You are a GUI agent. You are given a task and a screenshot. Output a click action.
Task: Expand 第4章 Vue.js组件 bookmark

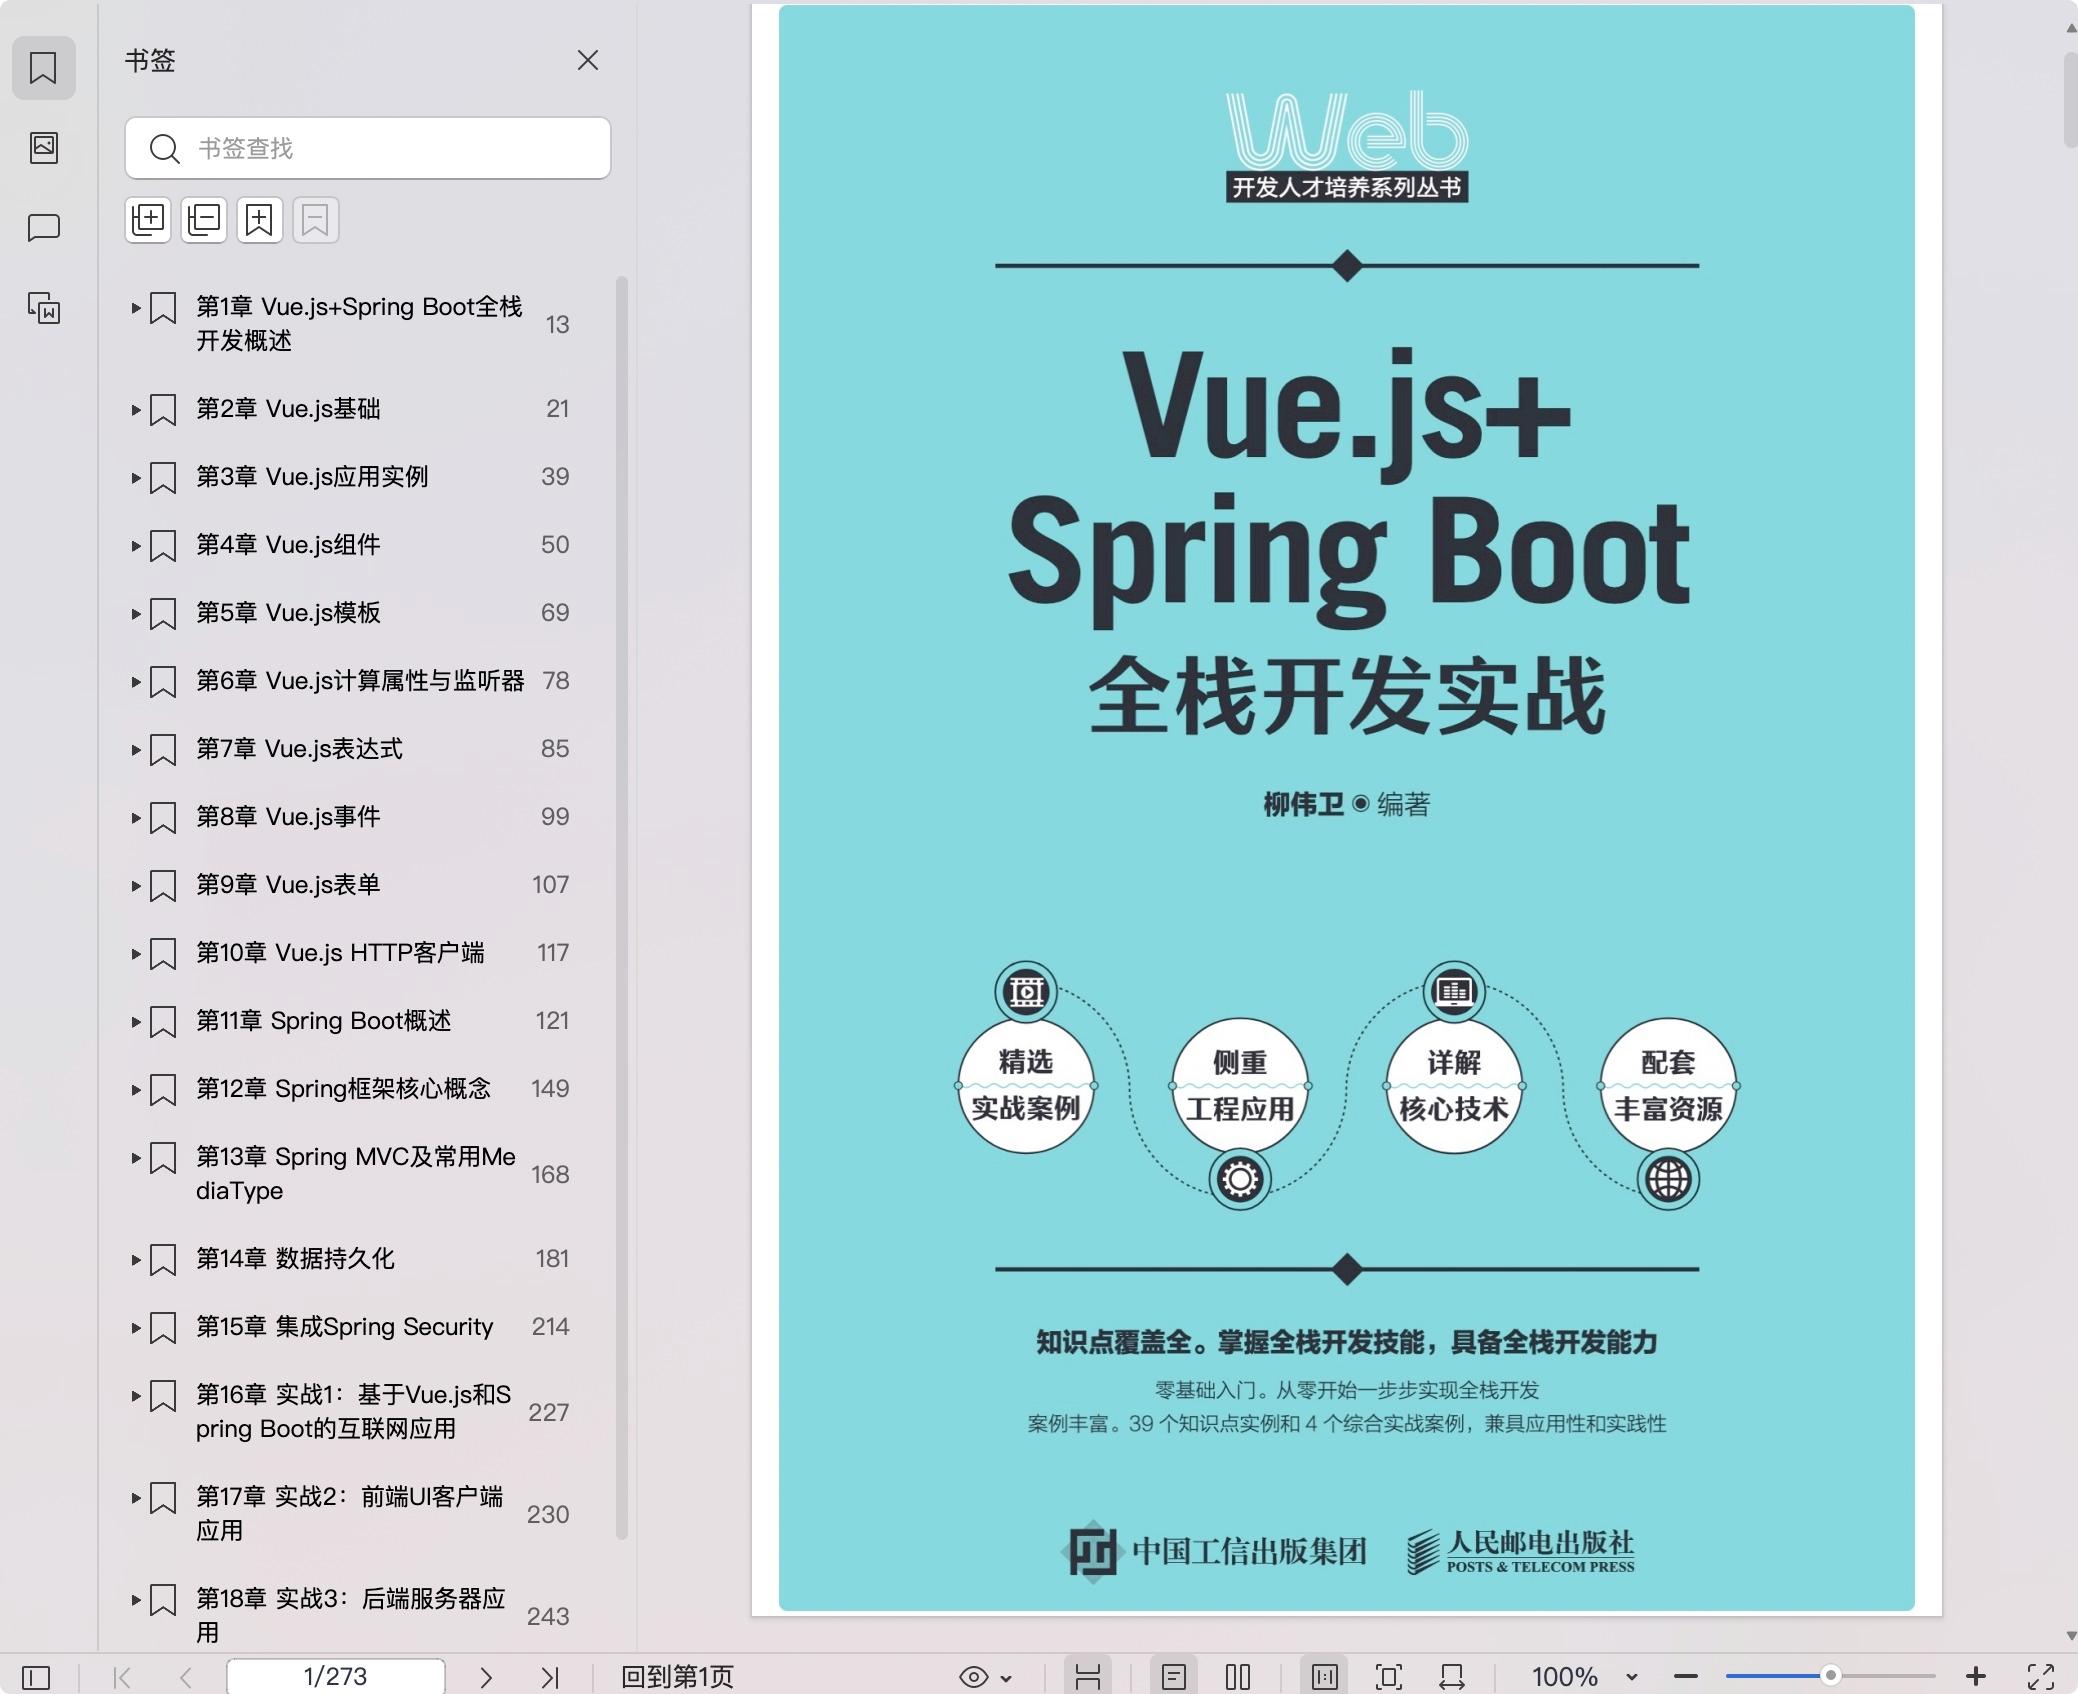pyautogui.click(x=135, y=545)
